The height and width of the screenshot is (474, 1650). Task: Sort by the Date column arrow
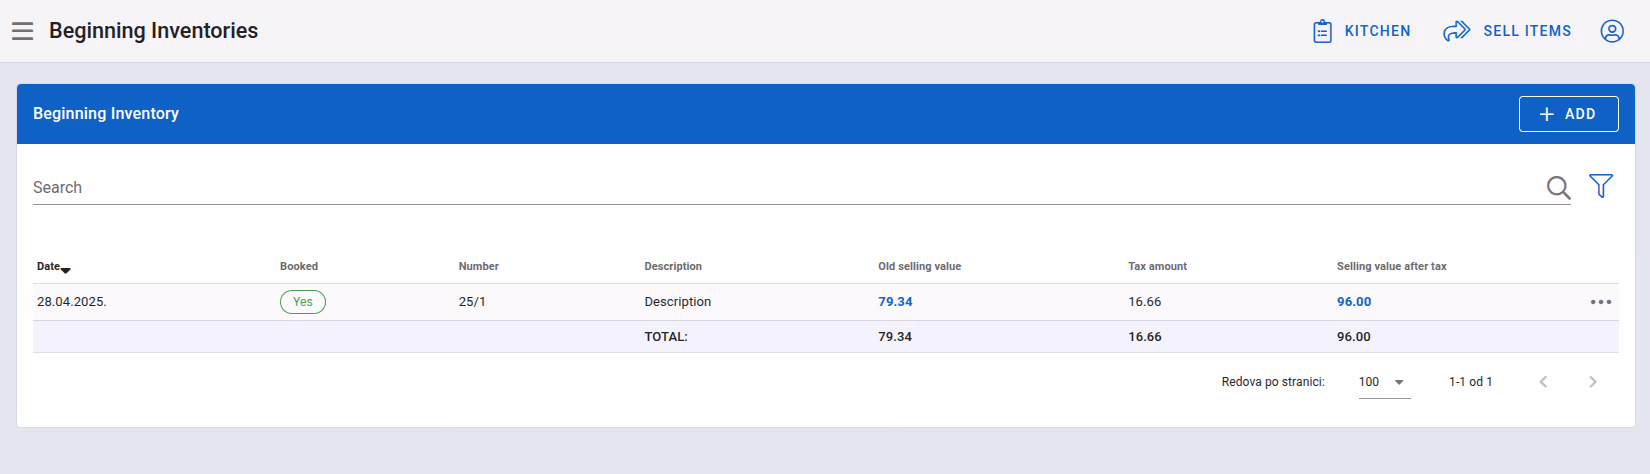tap(66, 270)
